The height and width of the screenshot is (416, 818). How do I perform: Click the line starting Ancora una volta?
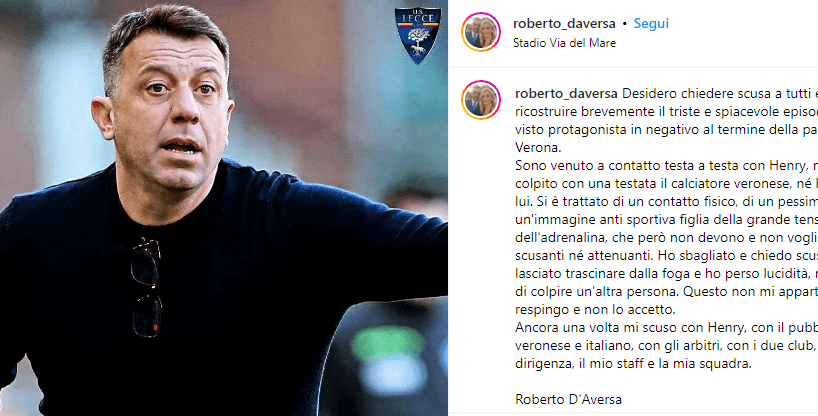coord(666,328)
